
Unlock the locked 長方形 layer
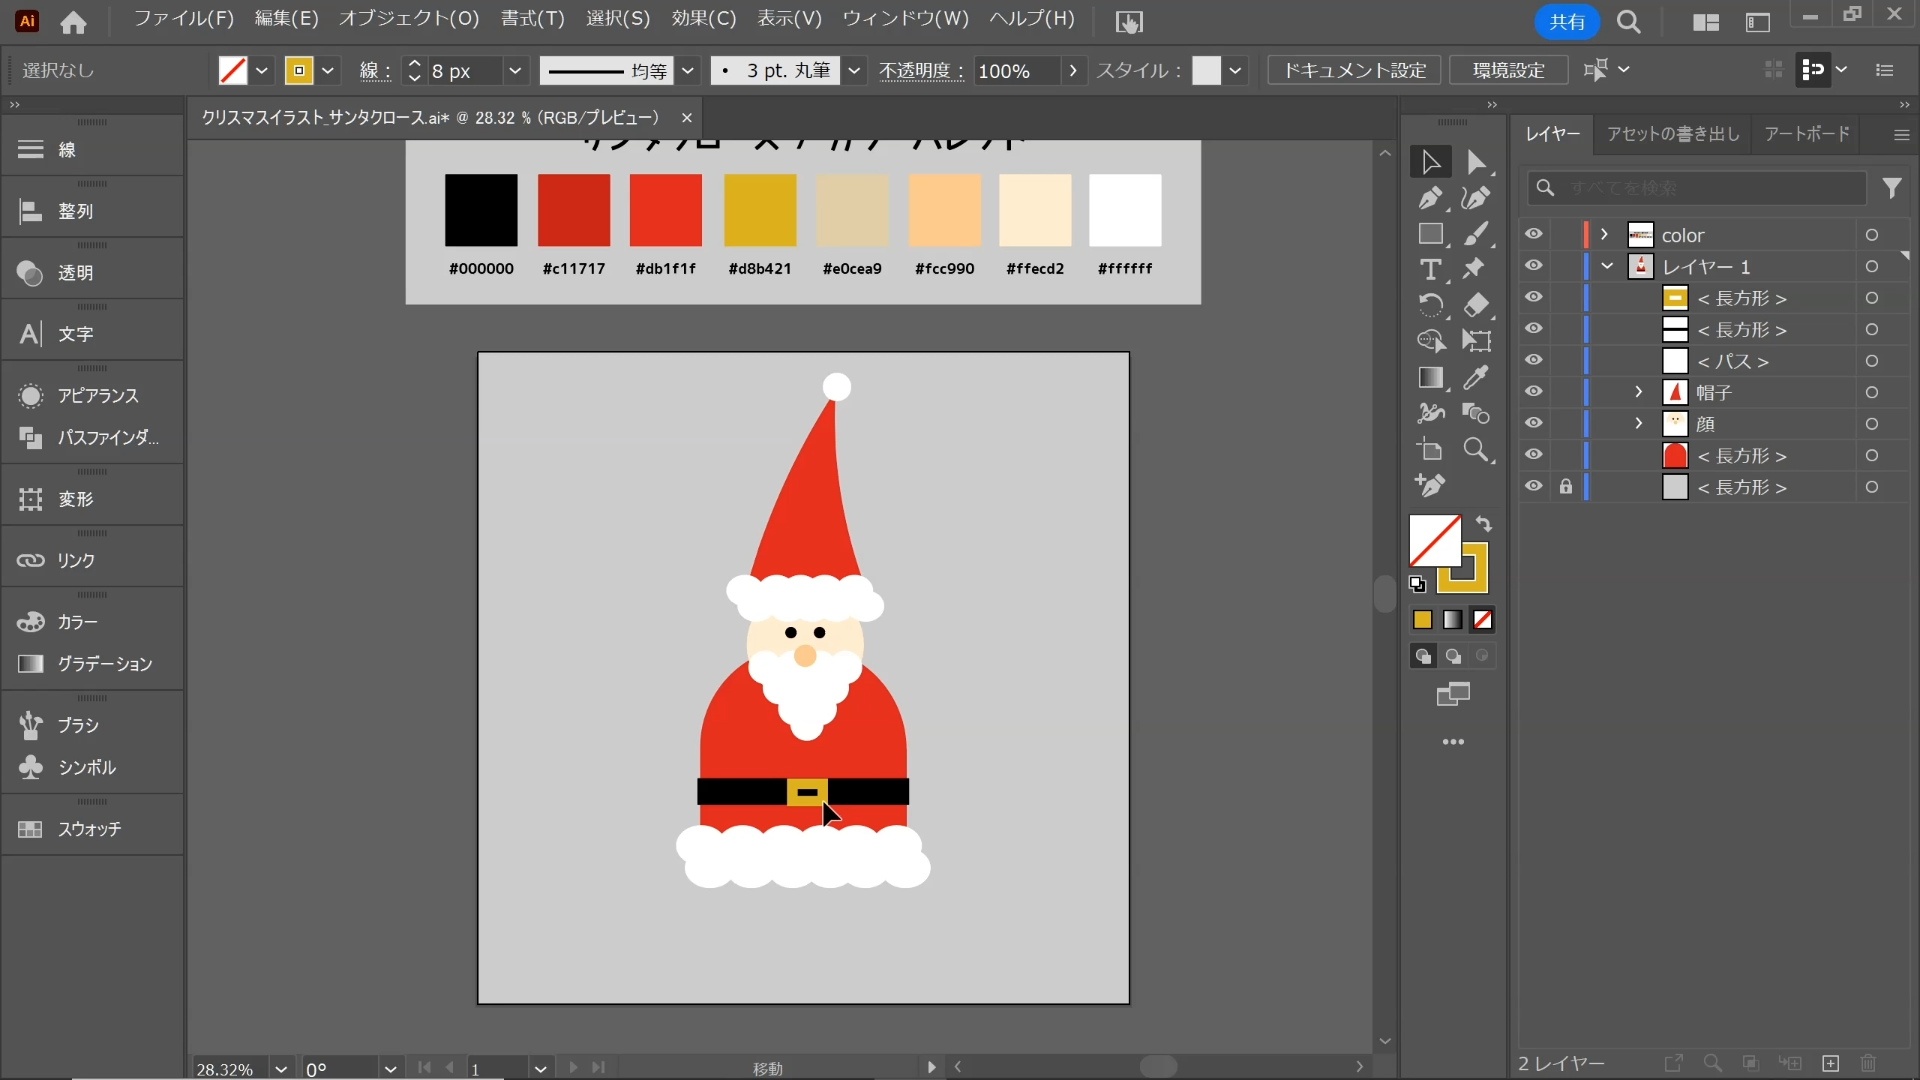pos(1567,487)
